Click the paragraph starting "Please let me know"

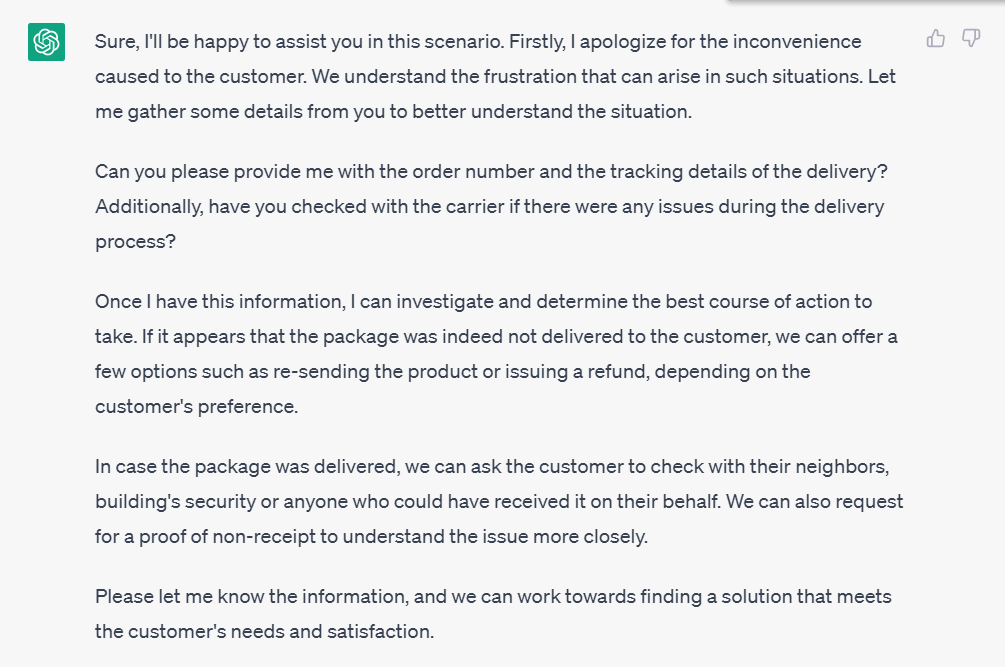coord(493,614)
